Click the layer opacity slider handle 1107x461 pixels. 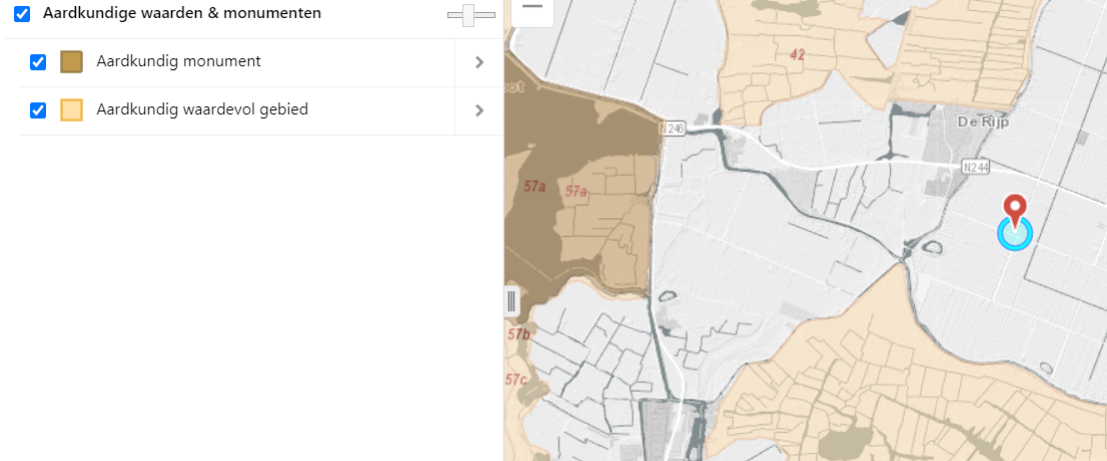(x=469, y=15)
